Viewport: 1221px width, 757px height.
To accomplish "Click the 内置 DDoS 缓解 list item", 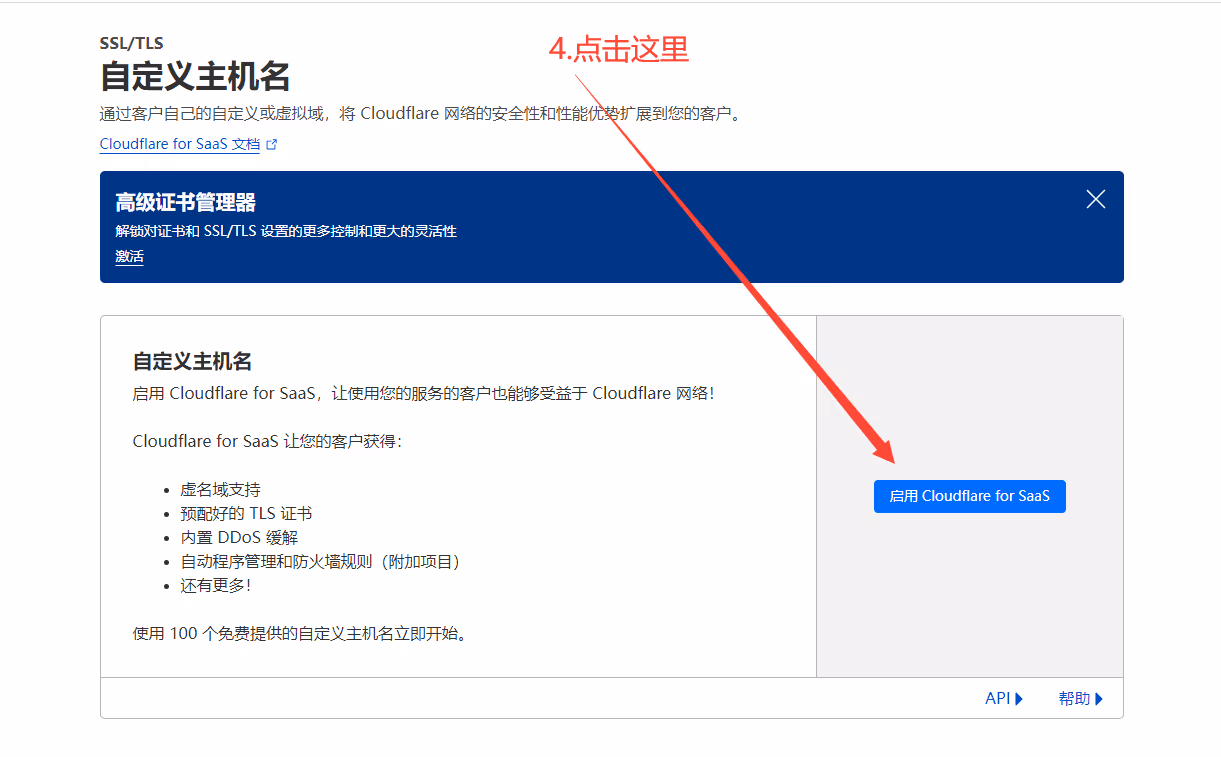I will [x=239, y=538].
